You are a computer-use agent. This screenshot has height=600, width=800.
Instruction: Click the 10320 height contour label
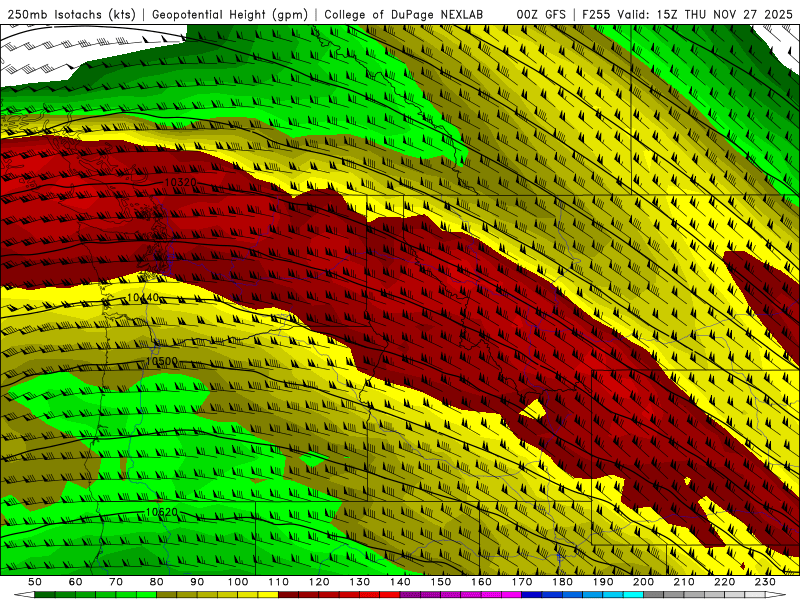tap(181, 183)
